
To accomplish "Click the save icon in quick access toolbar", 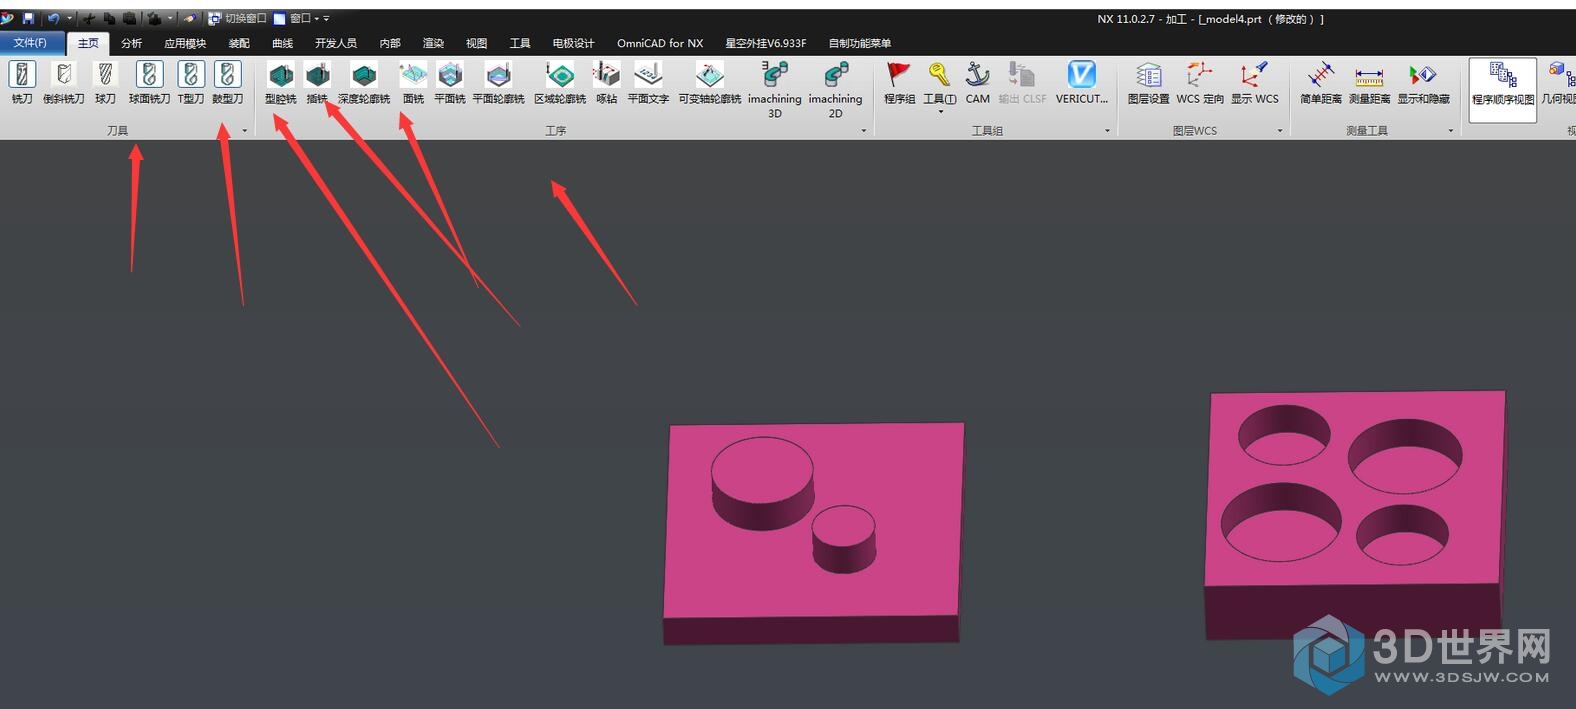I will [28, 18].
